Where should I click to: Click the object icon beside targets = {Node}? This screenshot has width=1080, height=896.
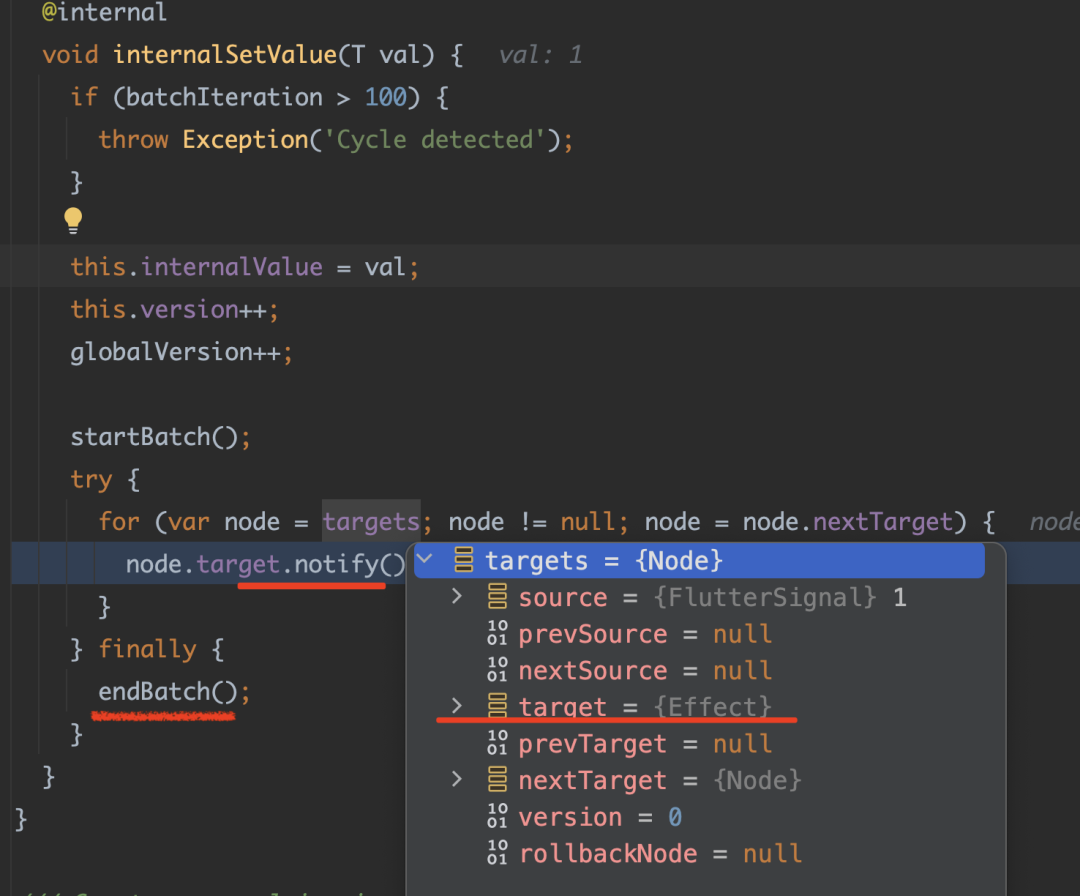point(464,560)
